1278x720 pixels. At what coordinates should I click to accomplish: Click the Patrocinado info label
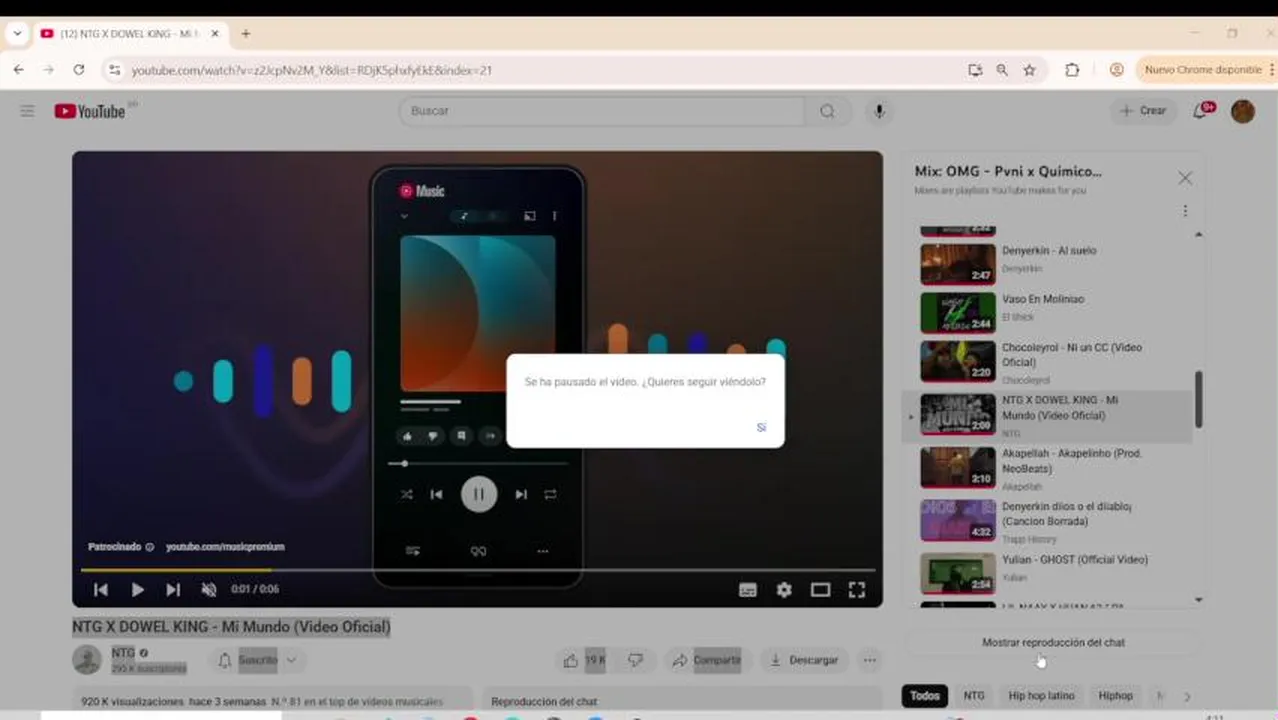121,547
